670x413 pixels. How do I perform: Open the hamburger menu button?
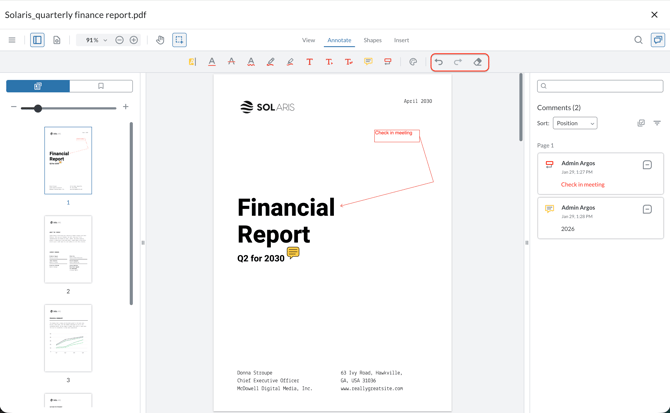tap(12, 40)
